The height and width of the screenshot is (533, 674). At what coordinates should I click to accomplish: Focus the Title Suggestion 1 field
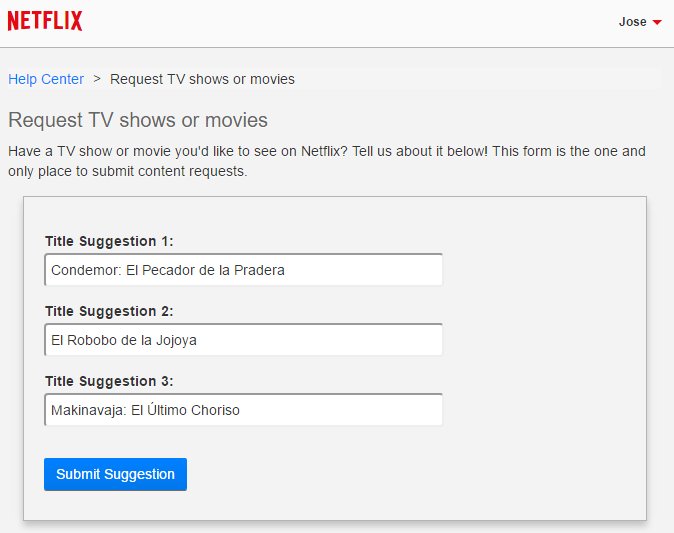pos(244,270)
